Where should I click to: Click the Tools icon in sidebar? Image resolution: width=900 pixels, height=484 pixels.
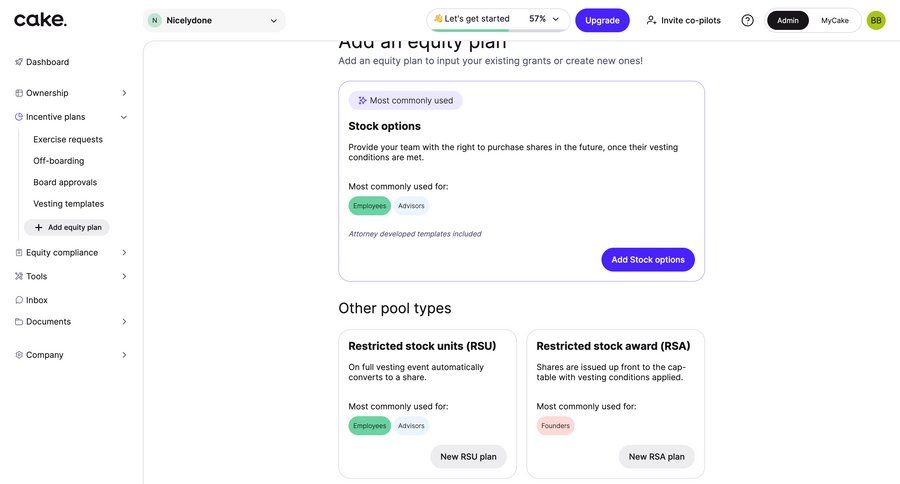(x=19, y=276)
